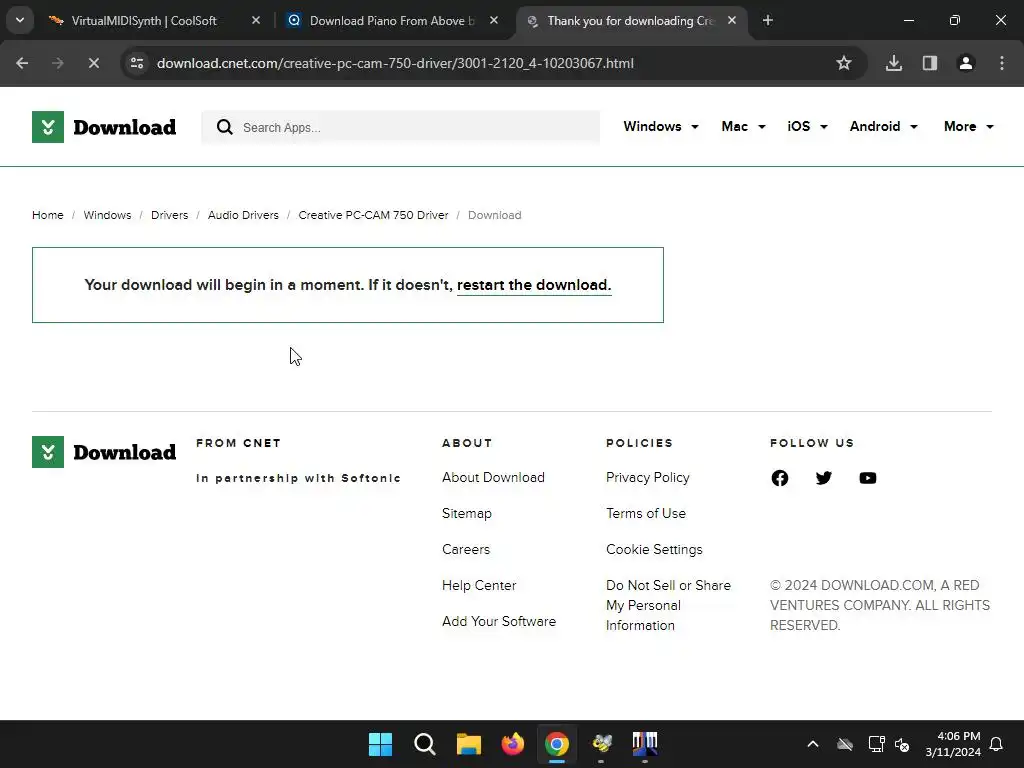This screenshot has height=768, width=1024.
Task: Click the OneDrive cloud tray icon
Action: click(x=845, y=744)
